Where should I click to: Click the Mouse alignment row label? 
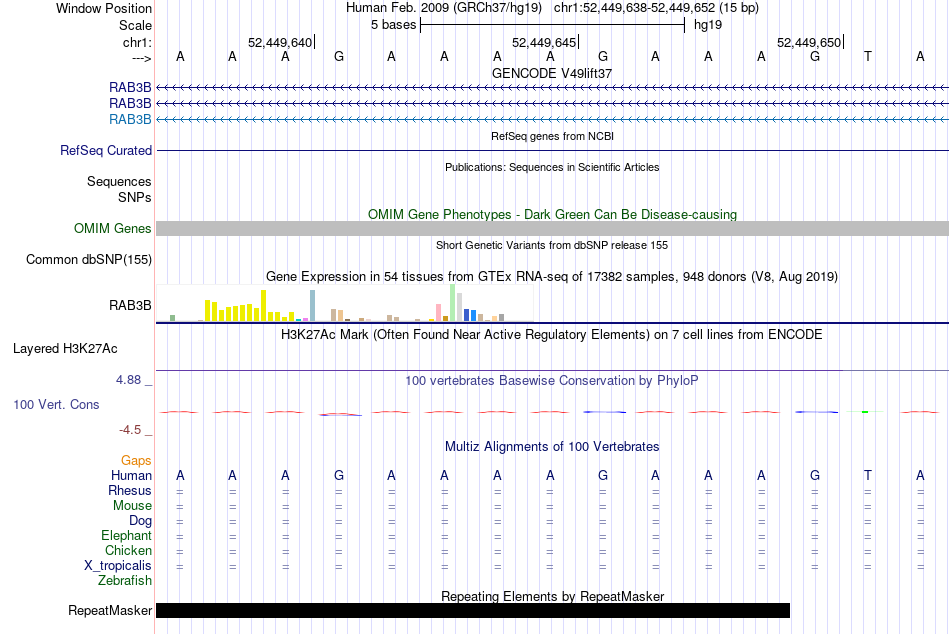coord(132,506)
